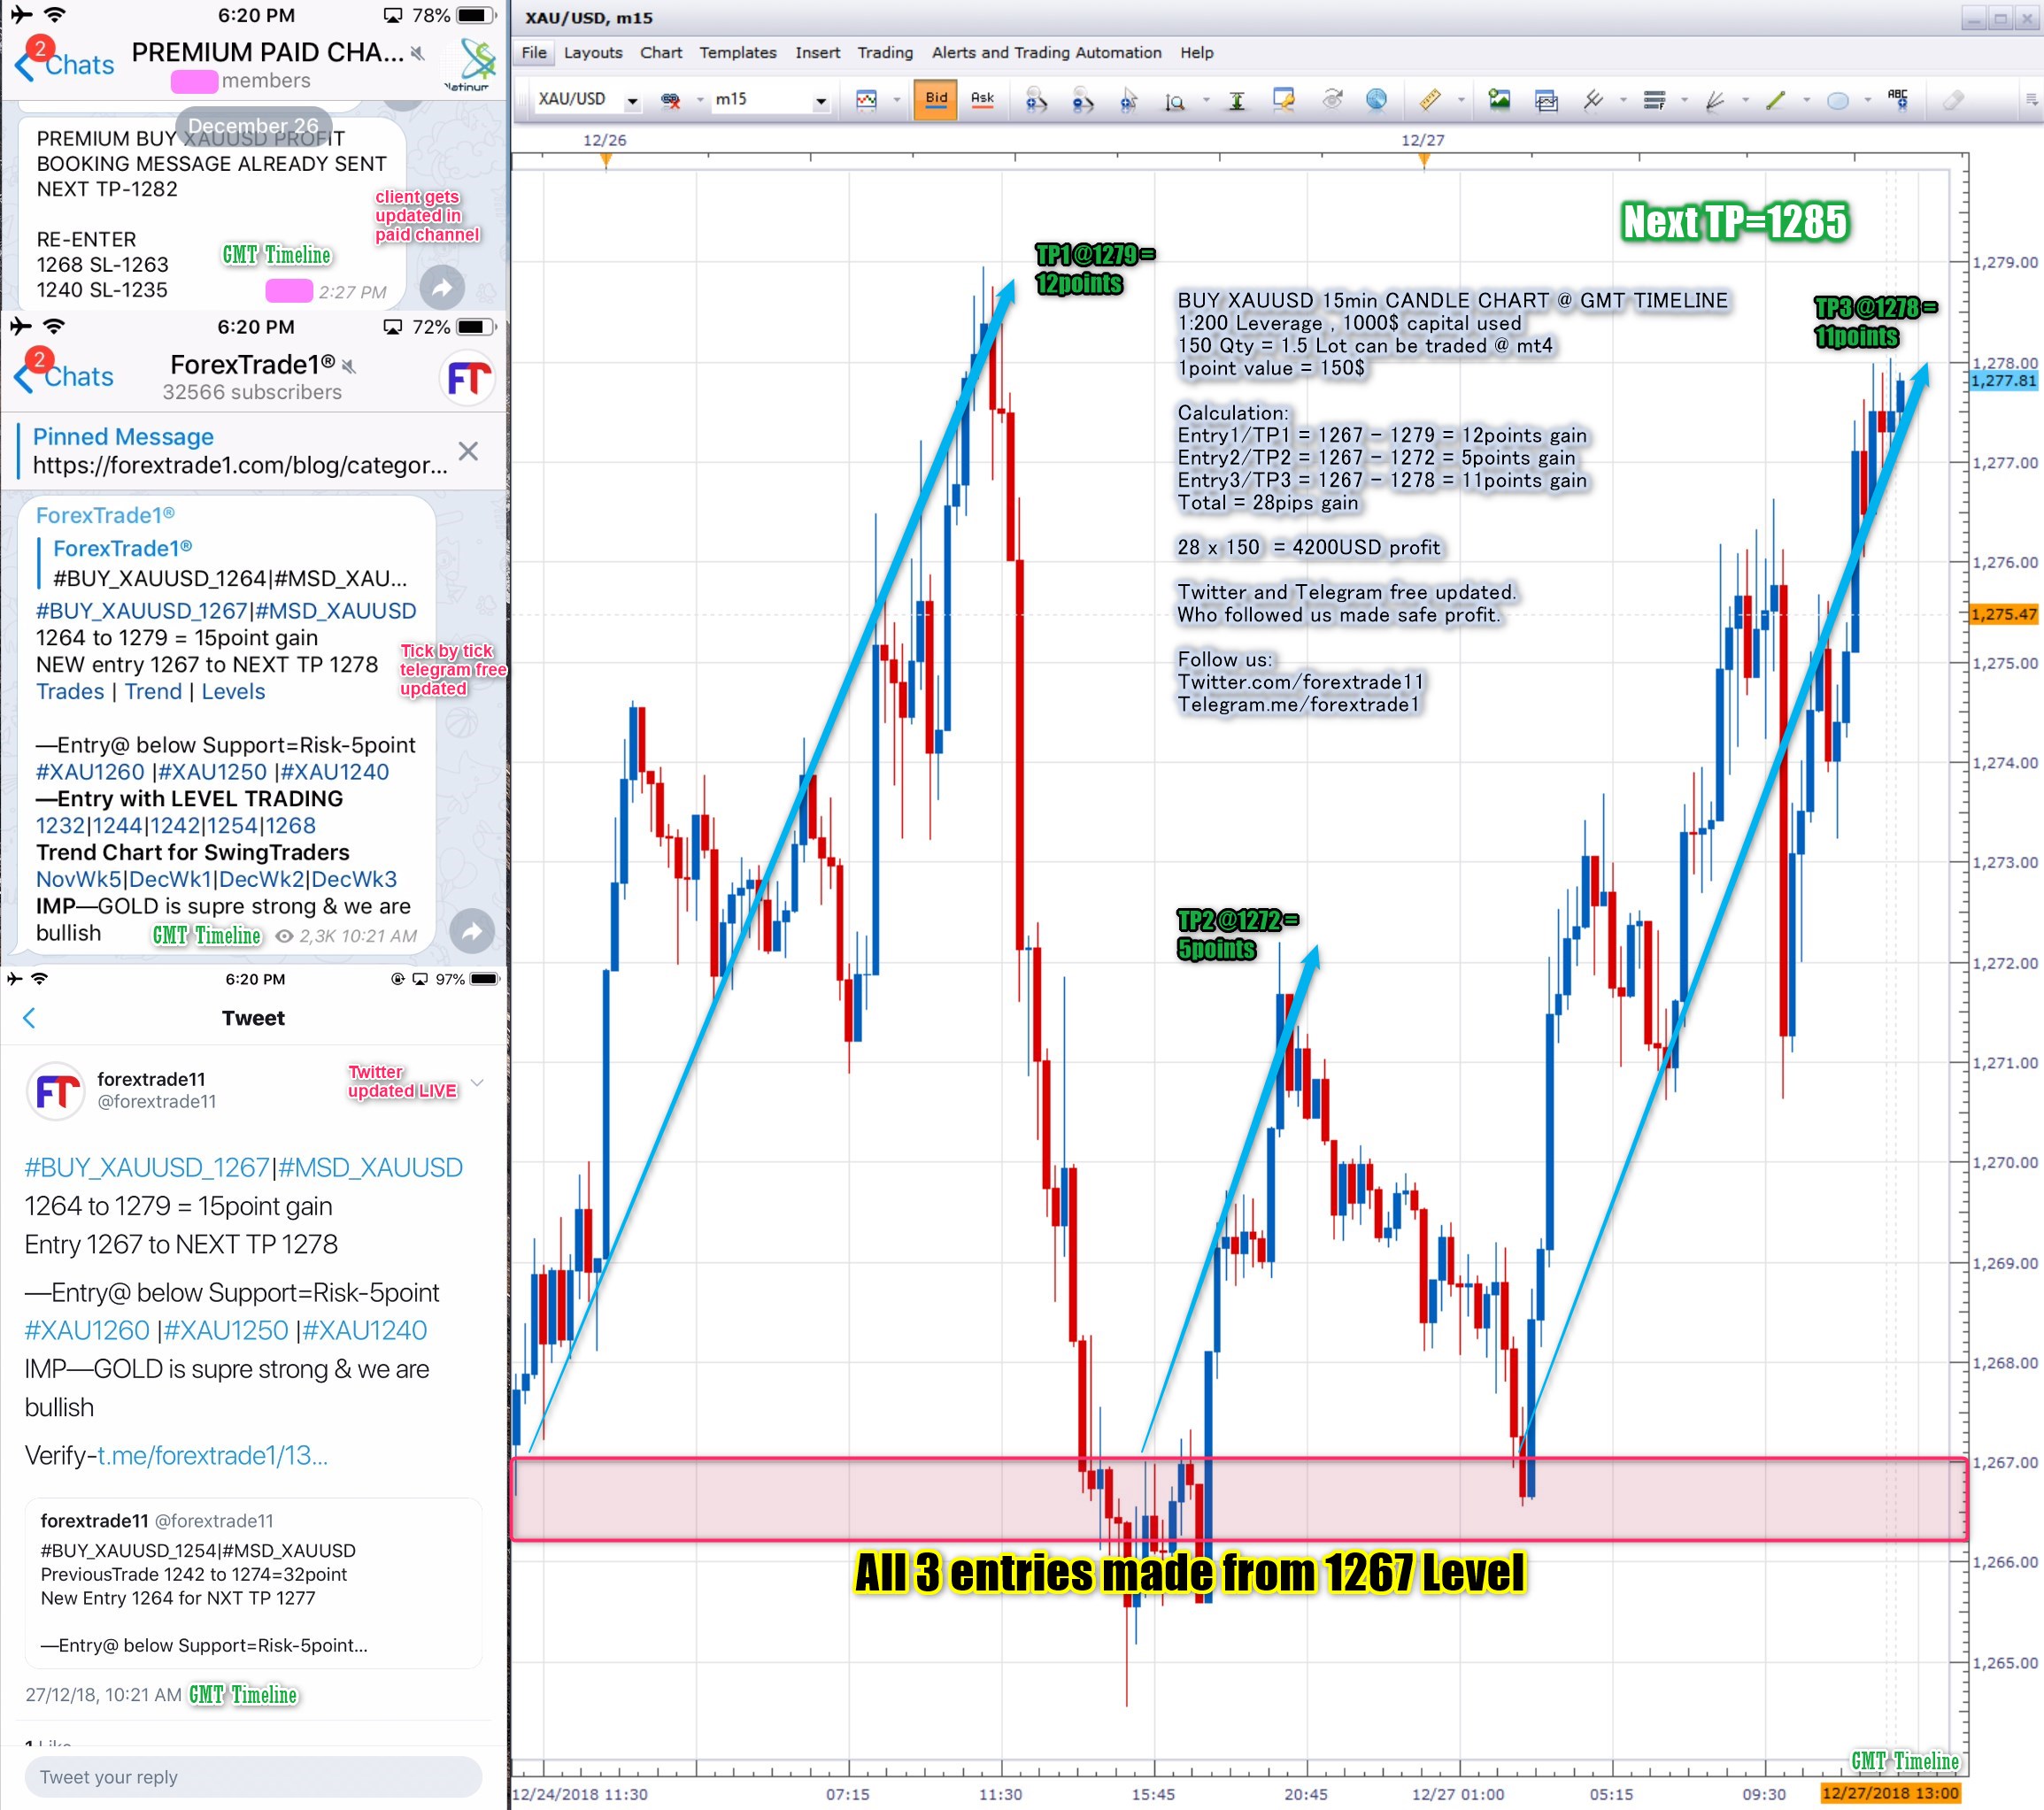
Task: Click the 12/26 date marker on chart
Action: click(605, 140)
